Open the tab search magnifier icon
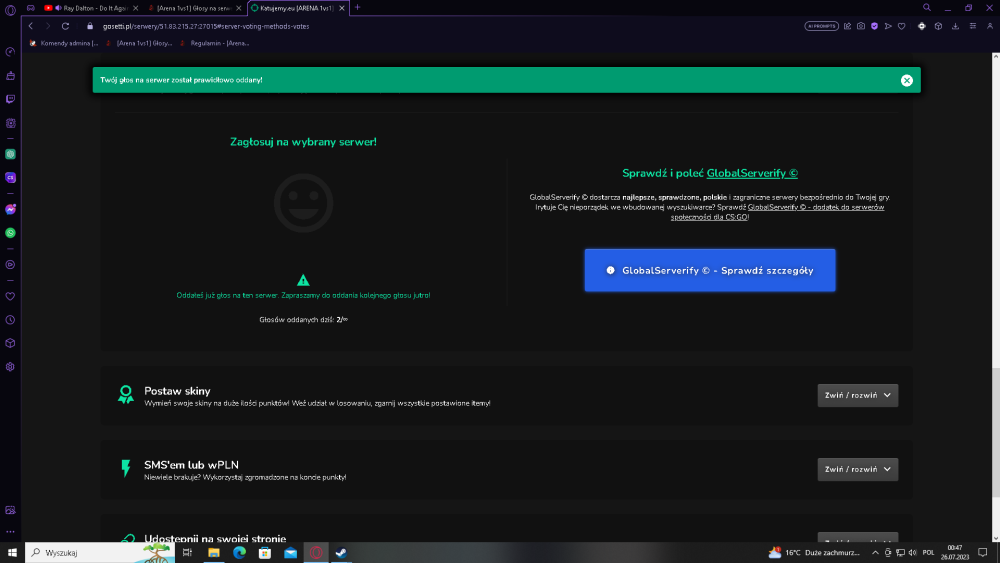1000x563 pixels. click(x=927, y=8)
